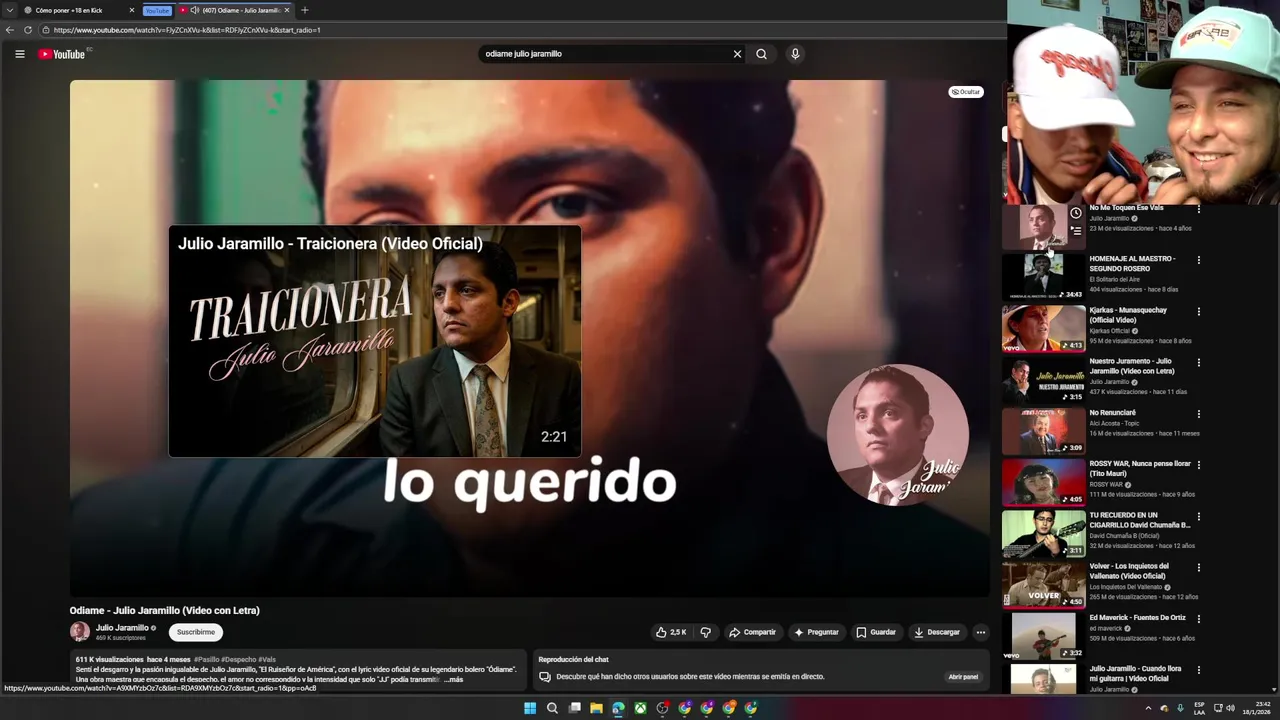Open Julio Jaramillo channel avatar
The height and width of the screenshot is (720, 1280).
(79, 631)
